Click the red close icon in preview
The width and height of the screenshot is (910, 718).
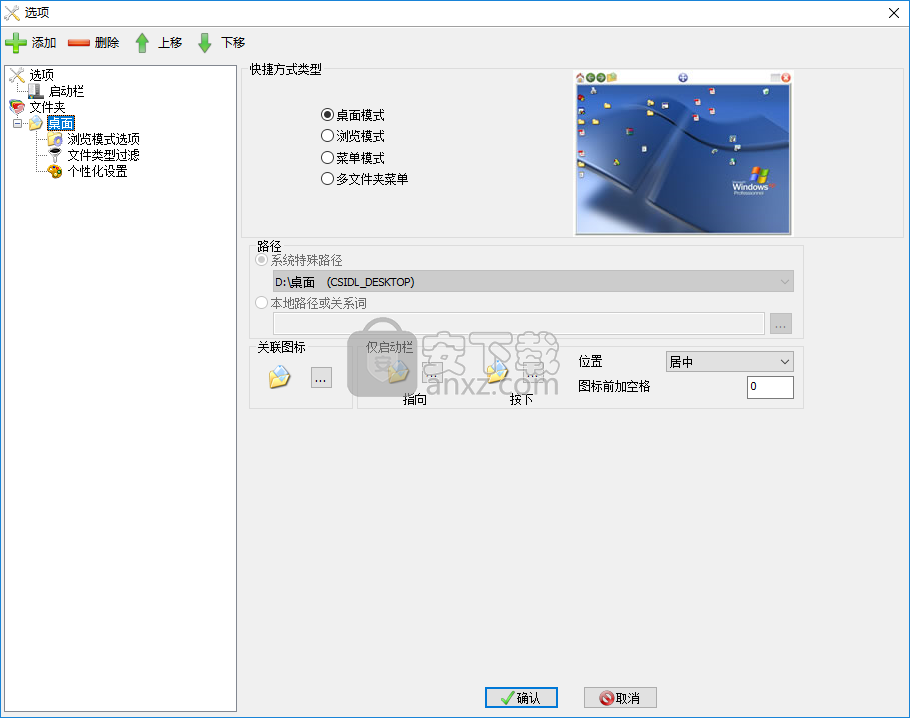click(786, 77)
